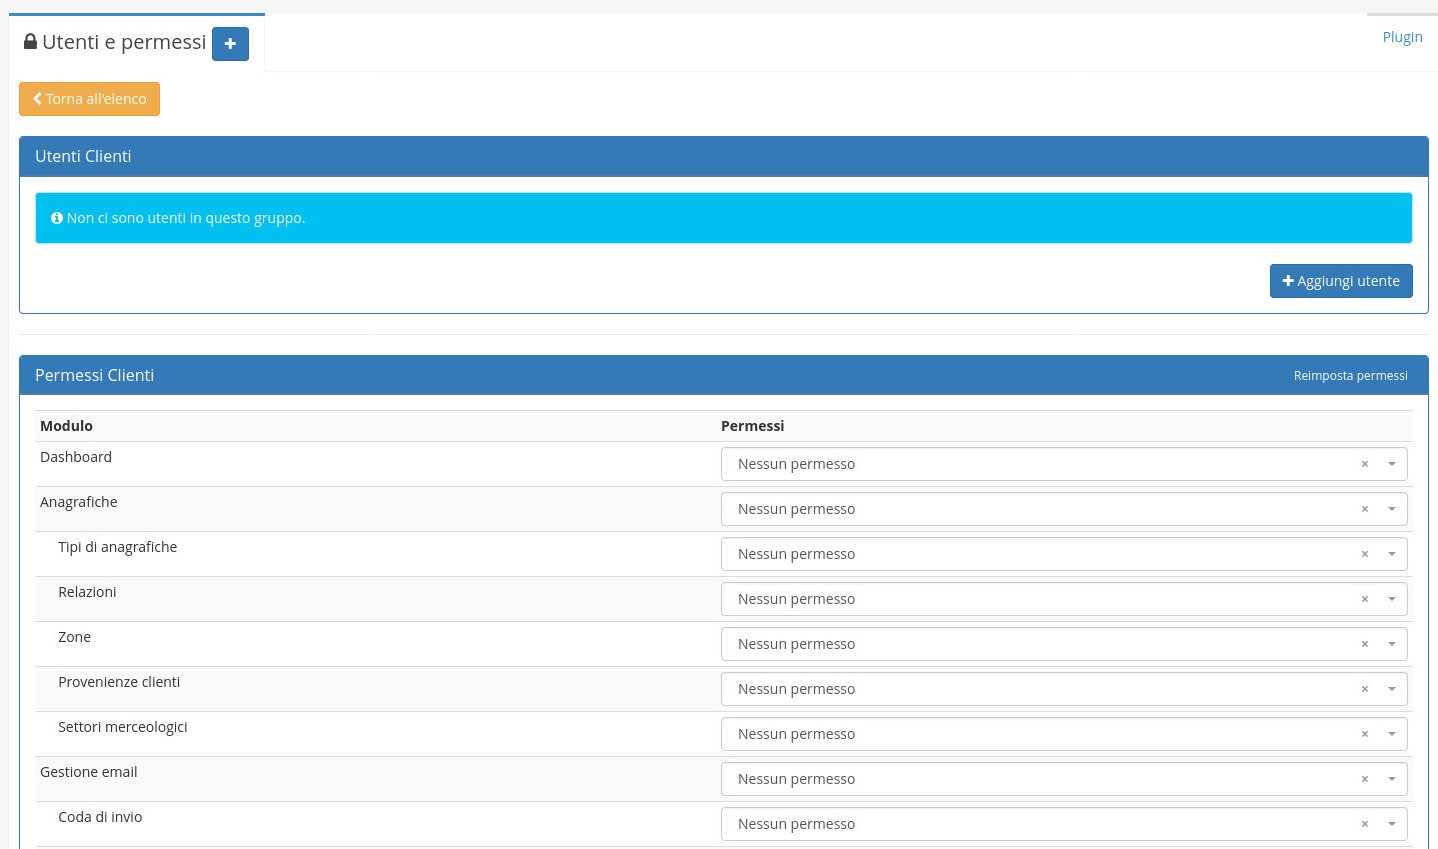Clear the Relazioni permission via x icon

(1364, 599)
